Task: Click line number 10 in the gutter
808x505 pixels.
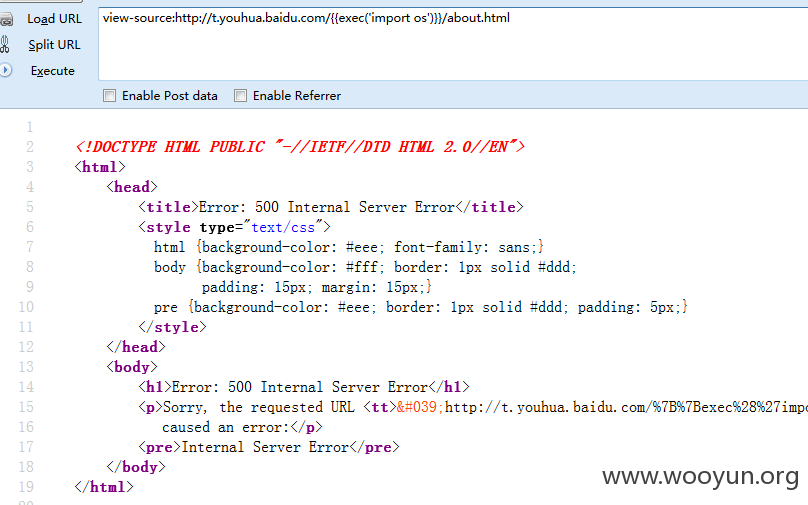Action: (26, 307)
